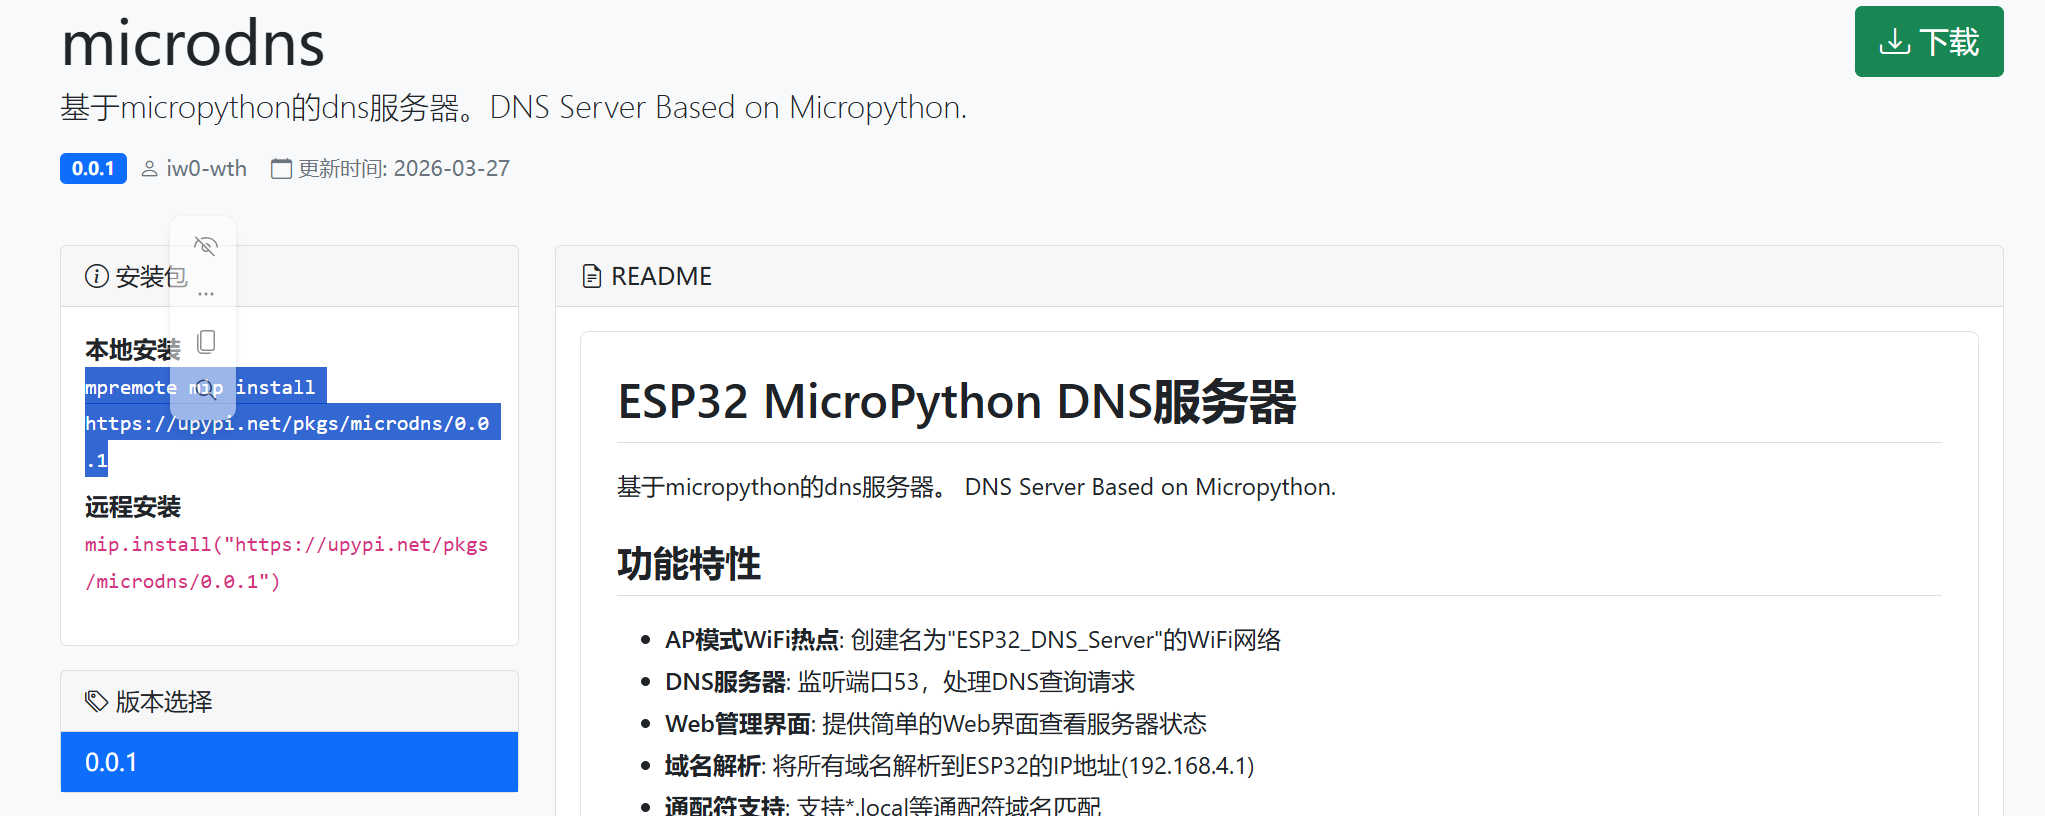Click the calendar icon before 更新时间
The image size is (2045, 816).
point(281,169)
